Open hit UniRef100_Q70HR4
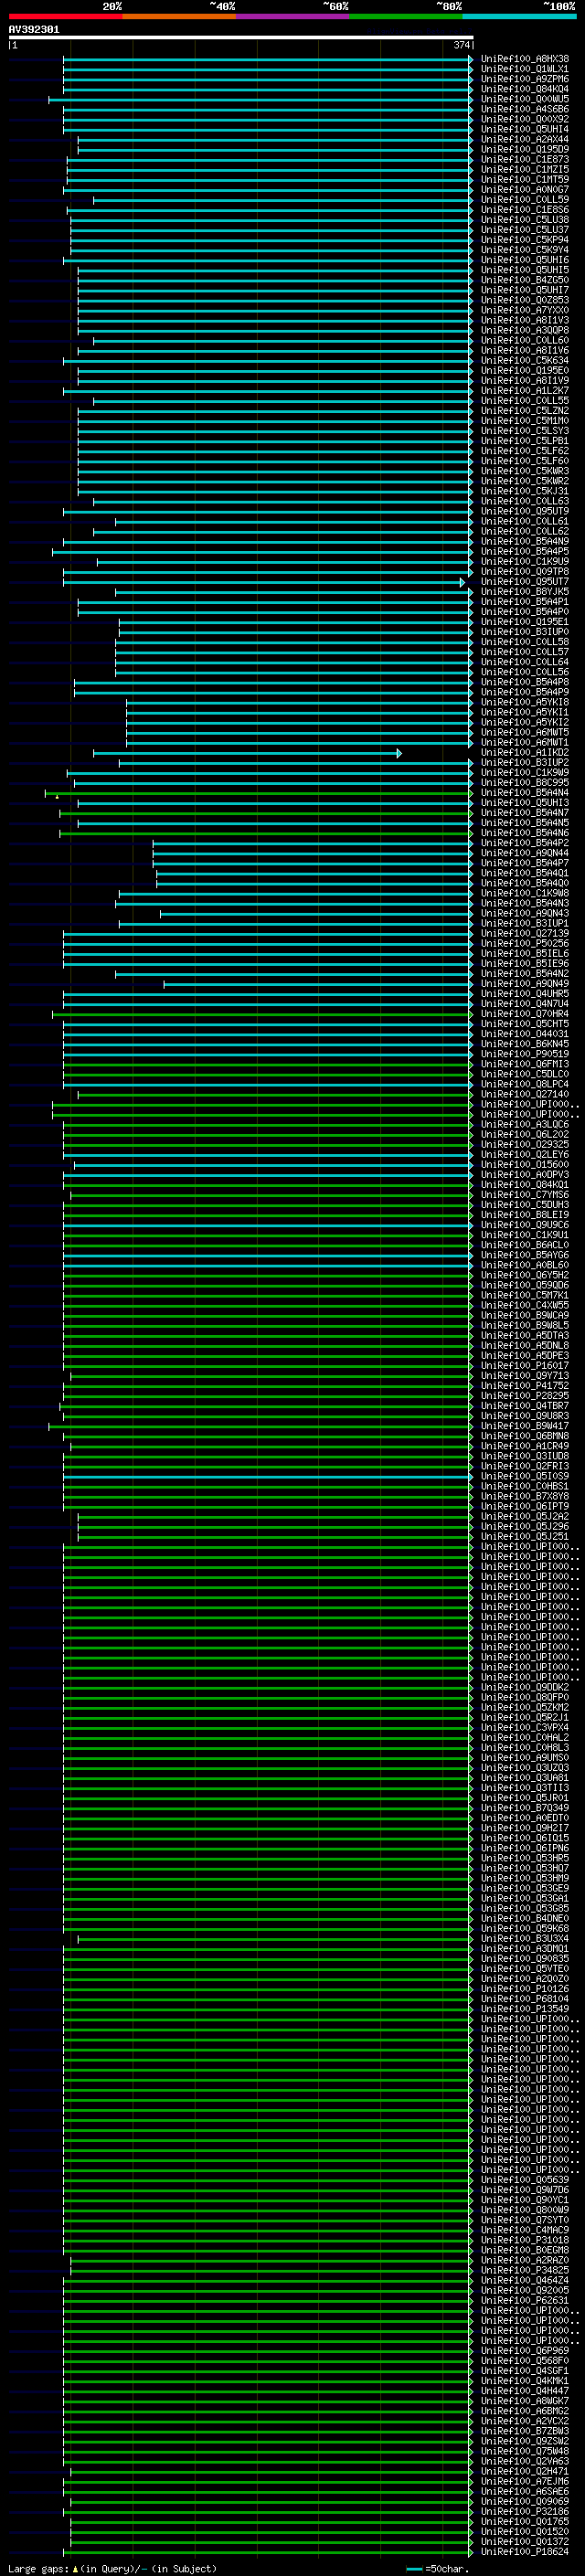Image resolution: width=585 pixels, height=2576 pixels. (524, 1014)
